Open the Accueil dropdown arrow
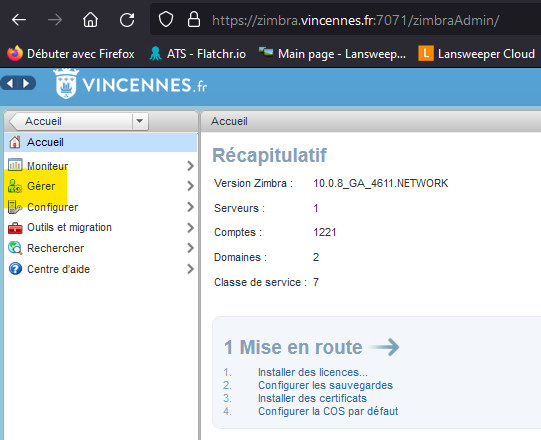The height and width of the screenshot is (440, 541). pyautogui.click(x=140, y=121)
